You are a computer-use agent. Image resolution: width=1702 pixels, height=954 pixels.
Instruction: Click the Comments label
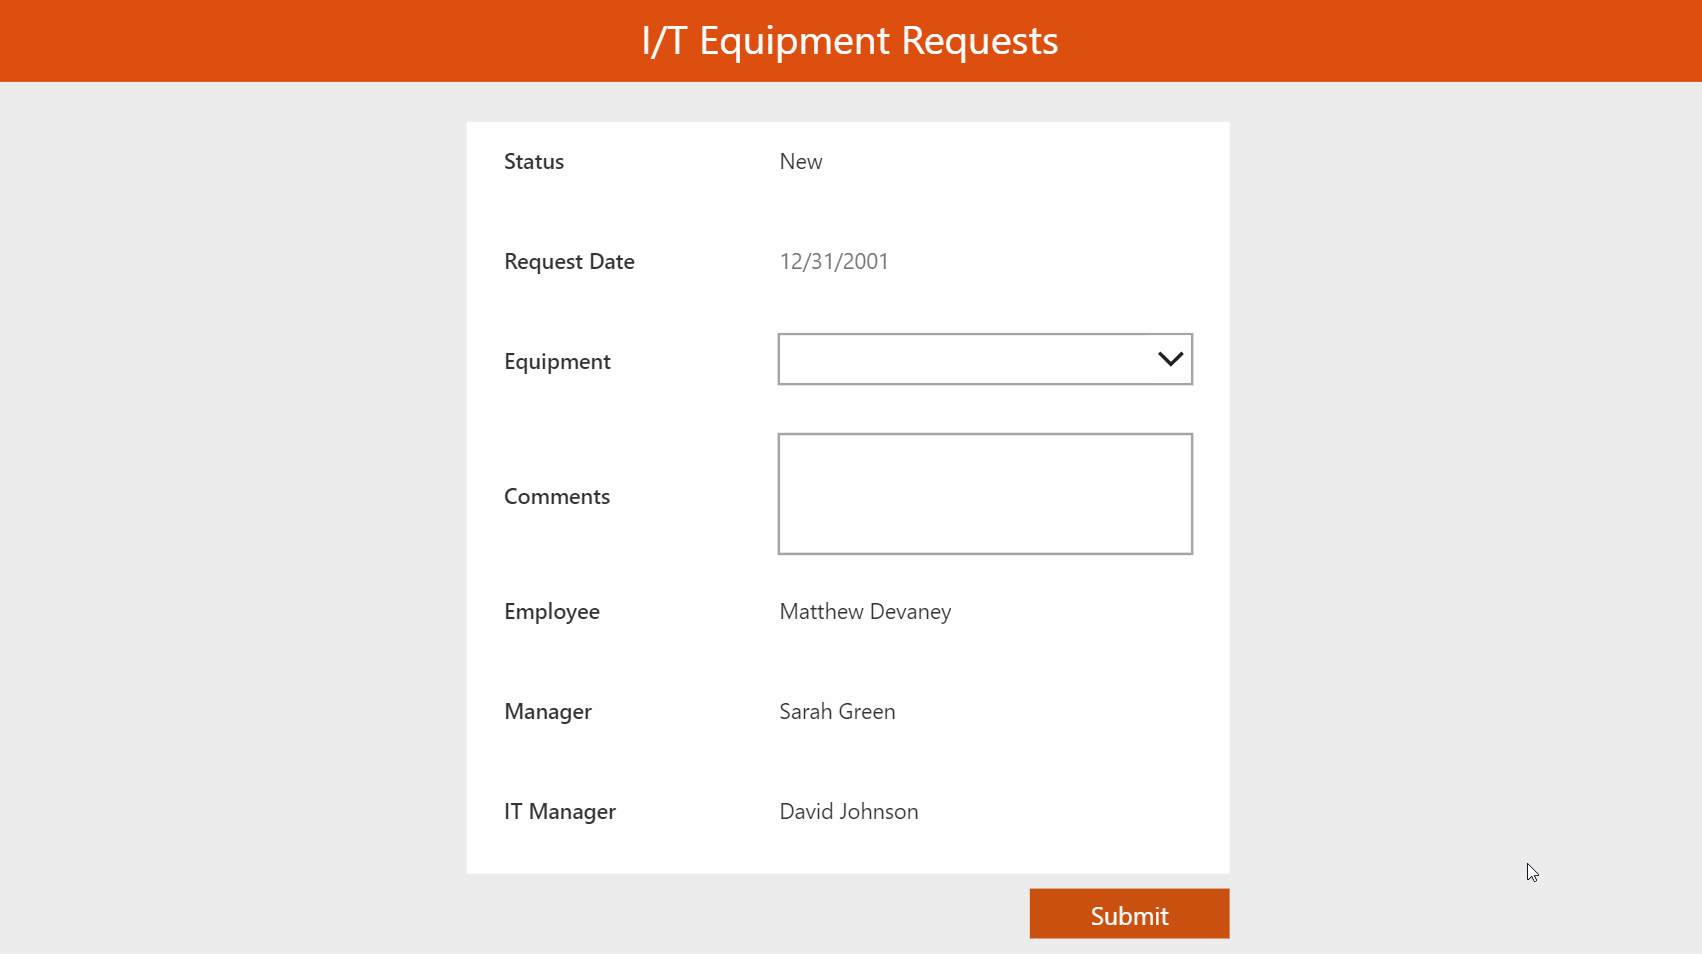557,495
